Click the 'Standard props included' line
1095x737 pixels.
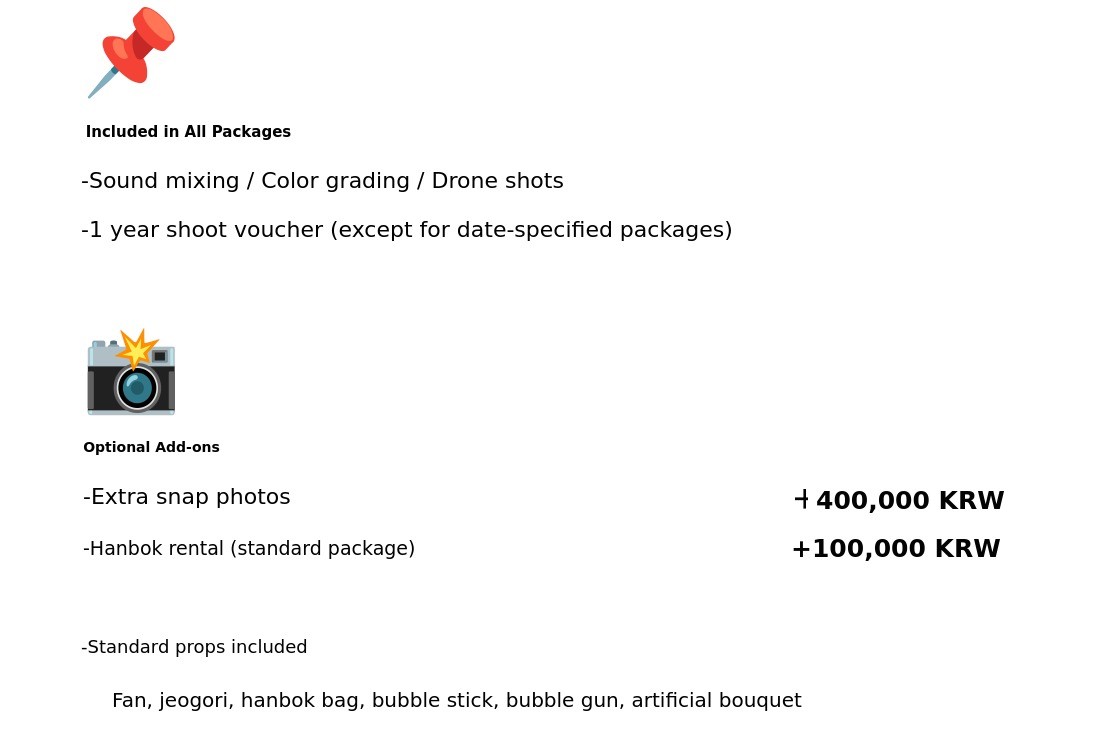tap(194, 647)
